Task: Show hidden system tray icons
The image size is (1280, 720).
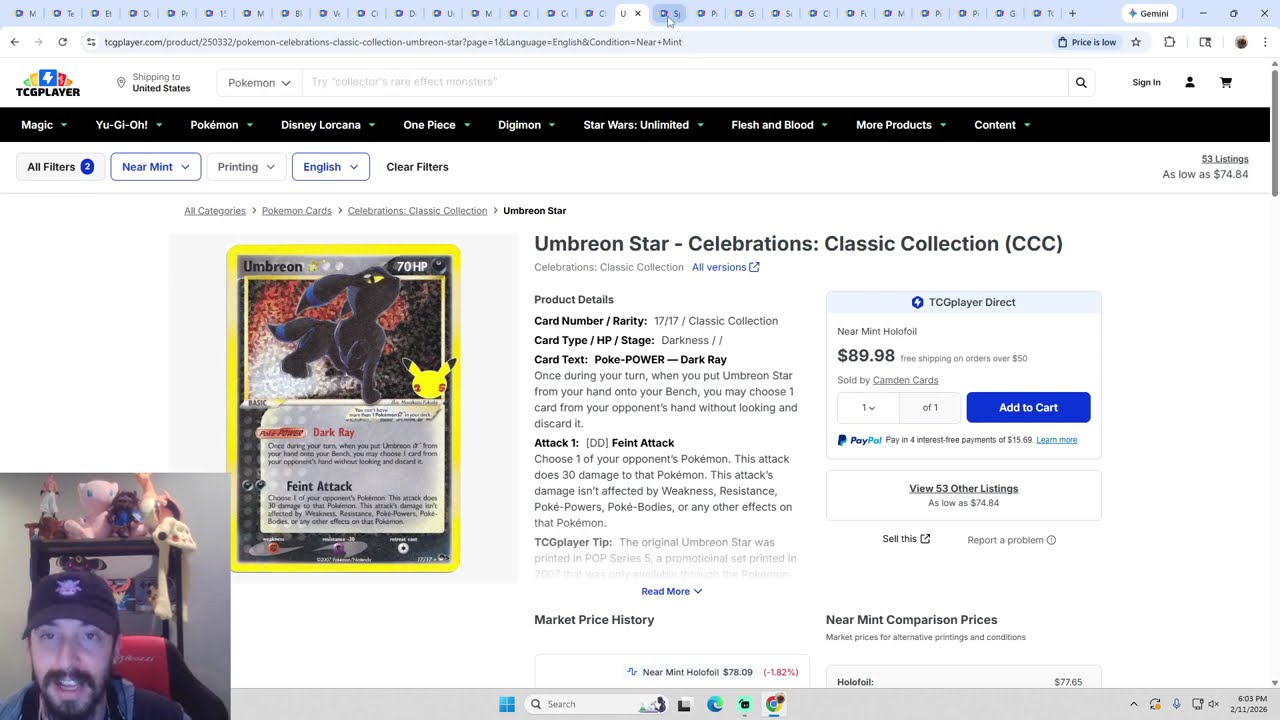Action: 1133,704
